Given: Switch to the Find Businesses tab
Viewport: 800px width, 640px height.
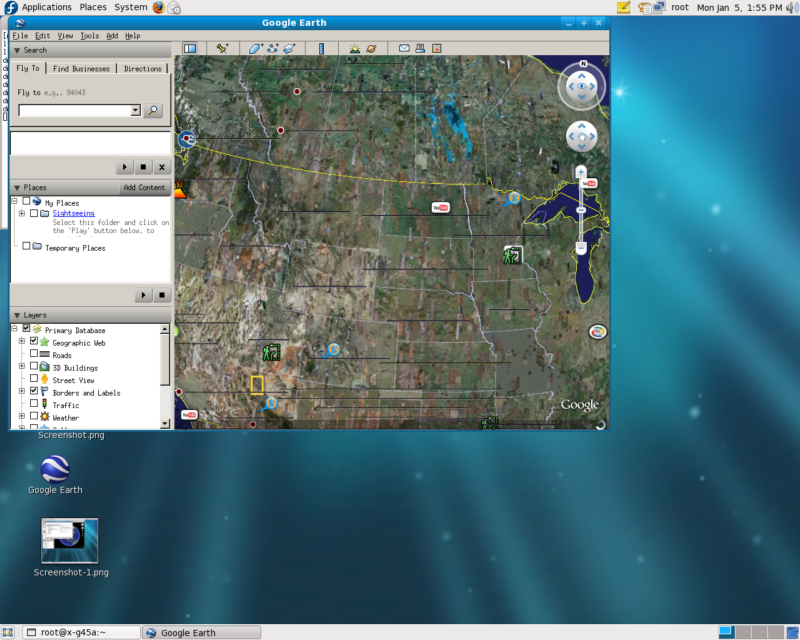Looking at the screenshot, I should coord(82,69).
